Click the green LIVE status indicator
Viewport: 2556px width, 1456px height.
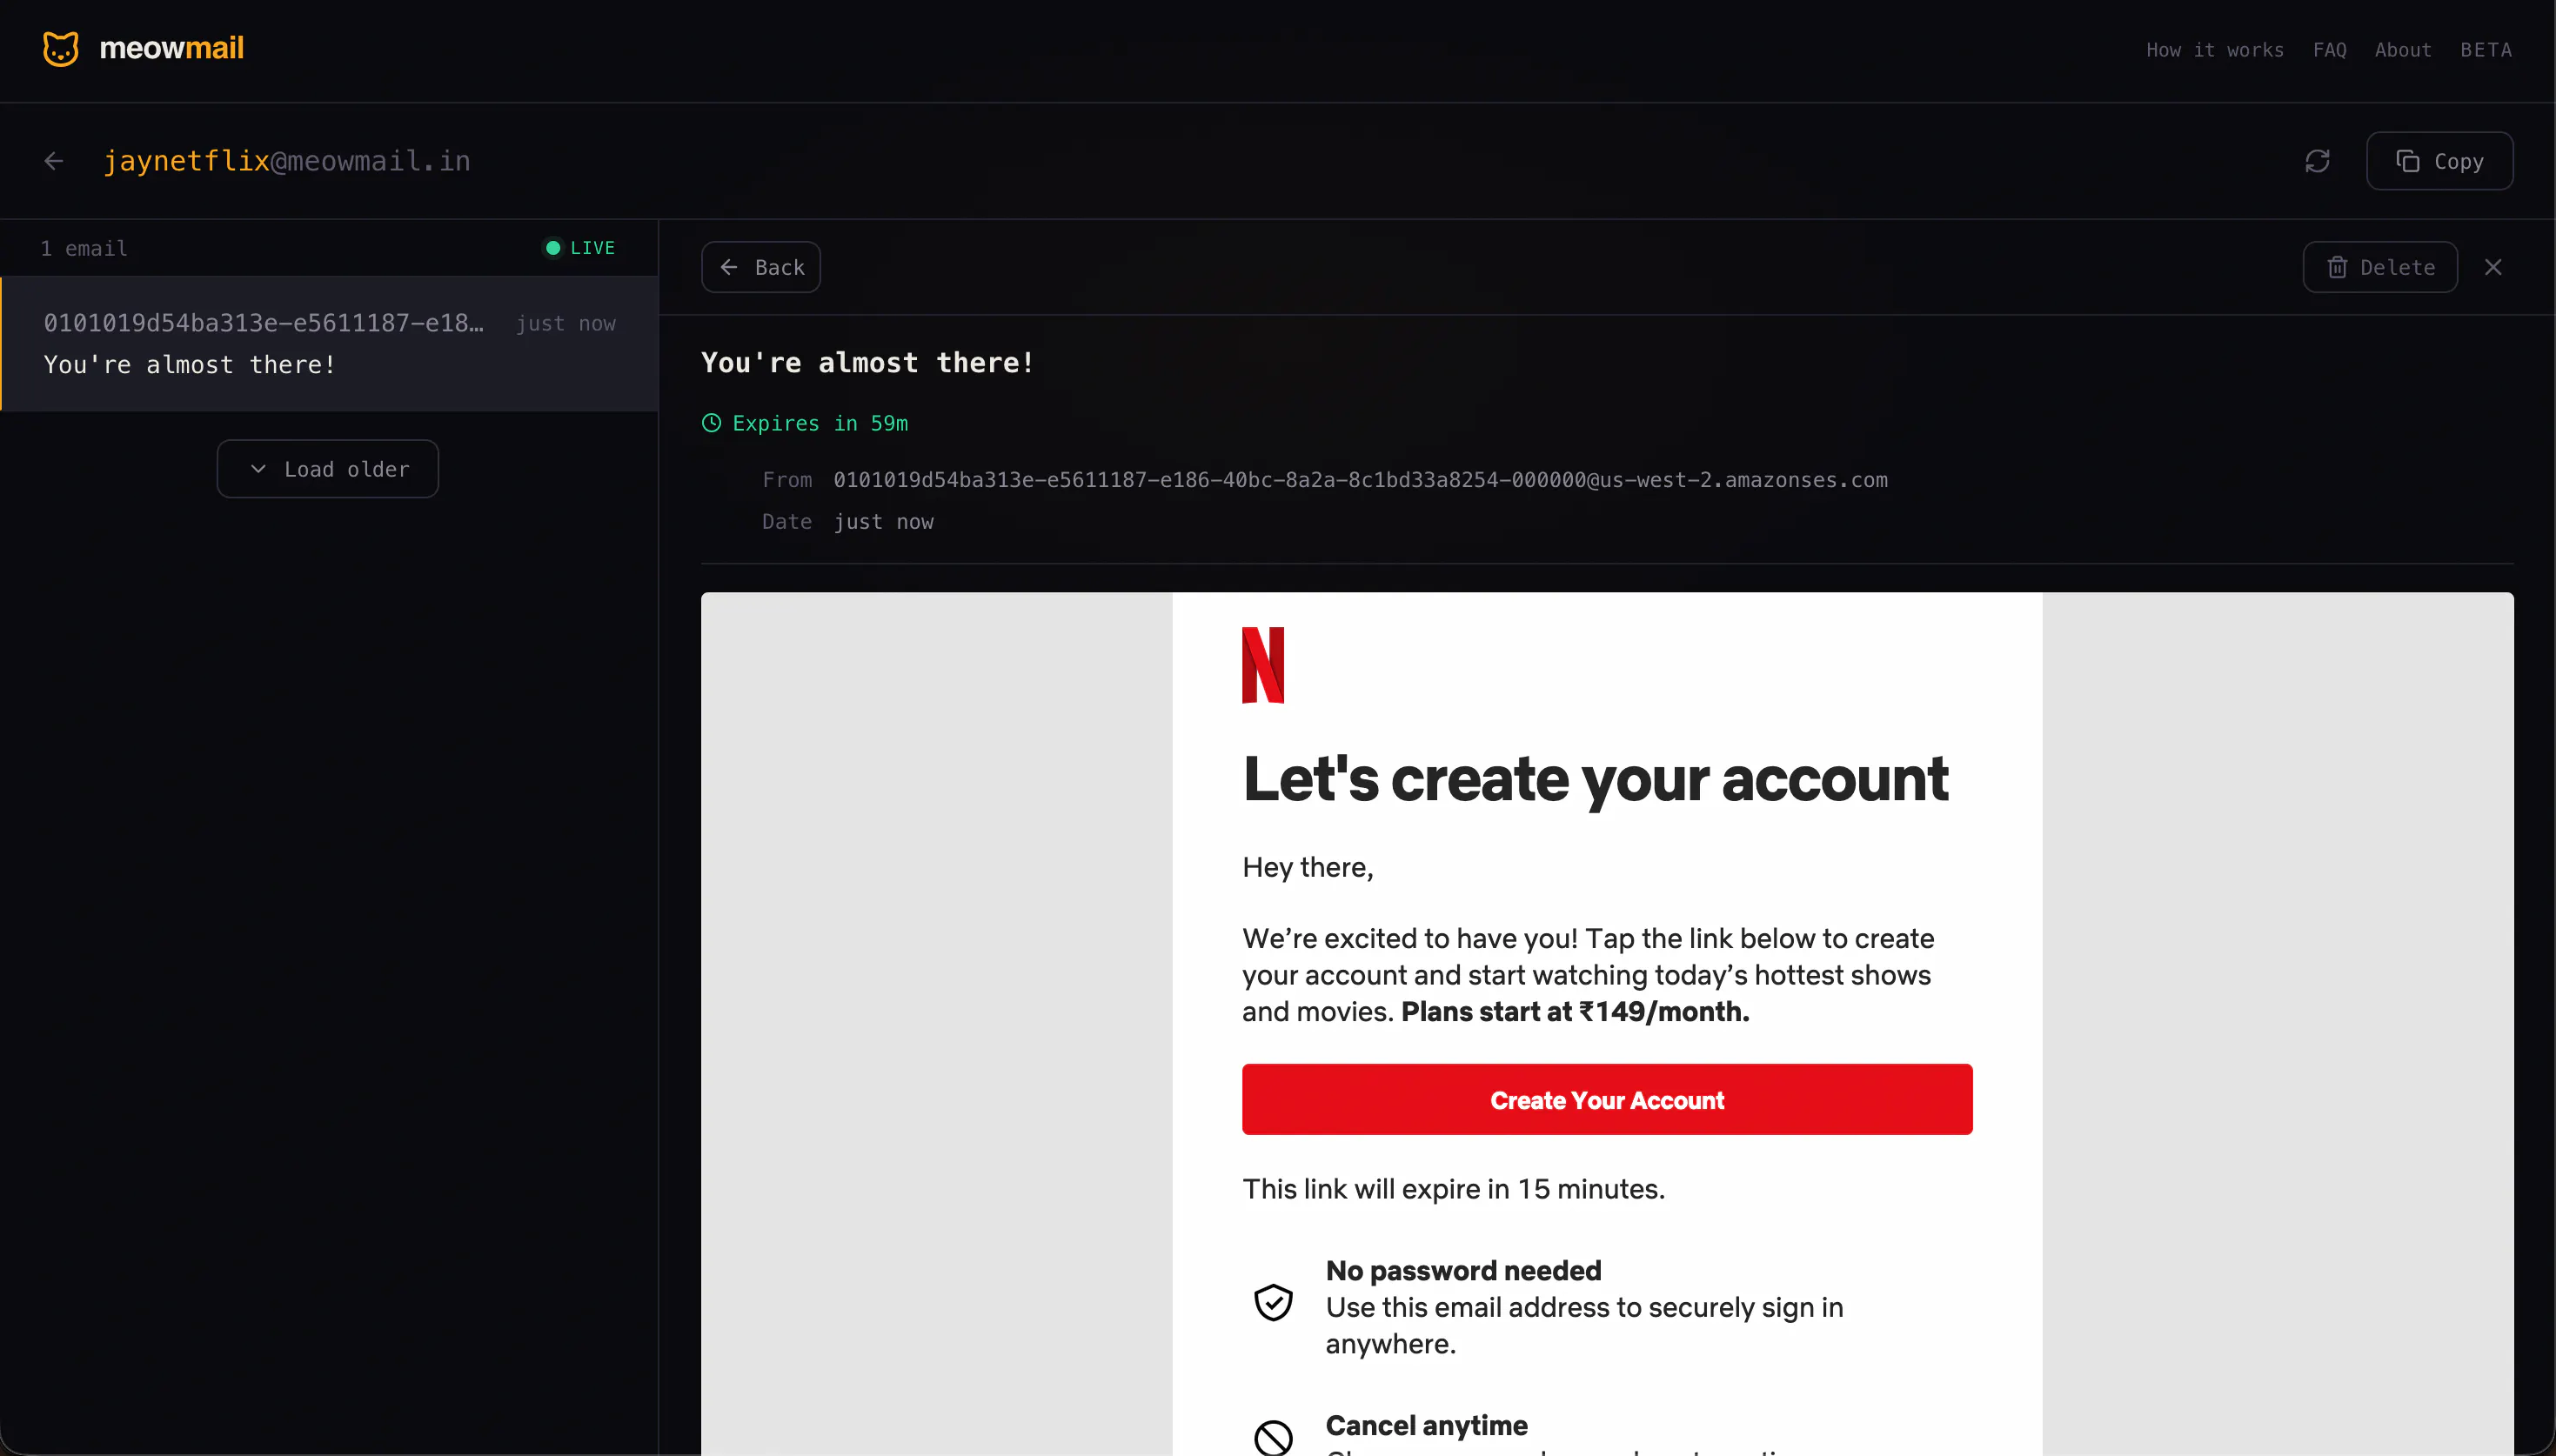579,248
